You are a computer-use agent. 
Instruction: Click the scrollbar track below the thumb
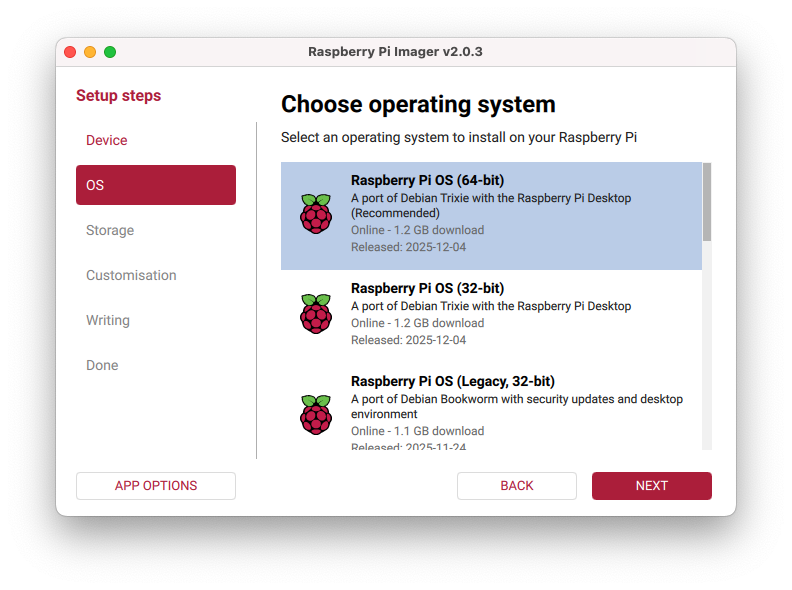tap(707, 350)
